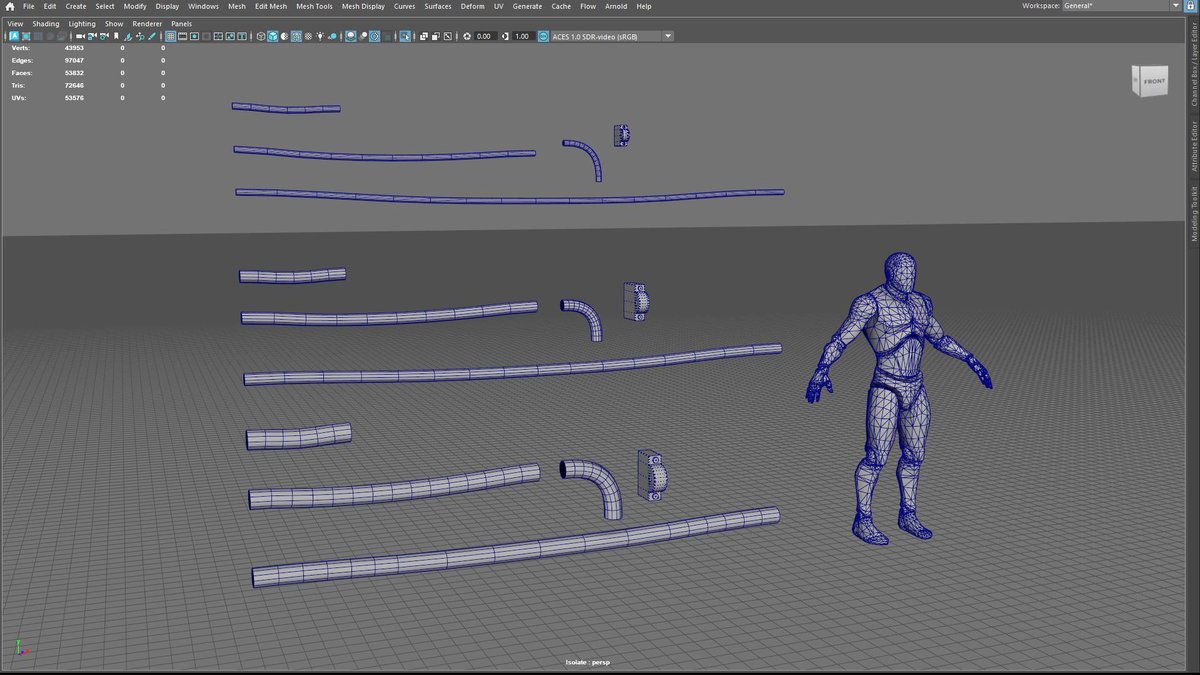Switch to Wireframe display mode

[x=262, y=36]
